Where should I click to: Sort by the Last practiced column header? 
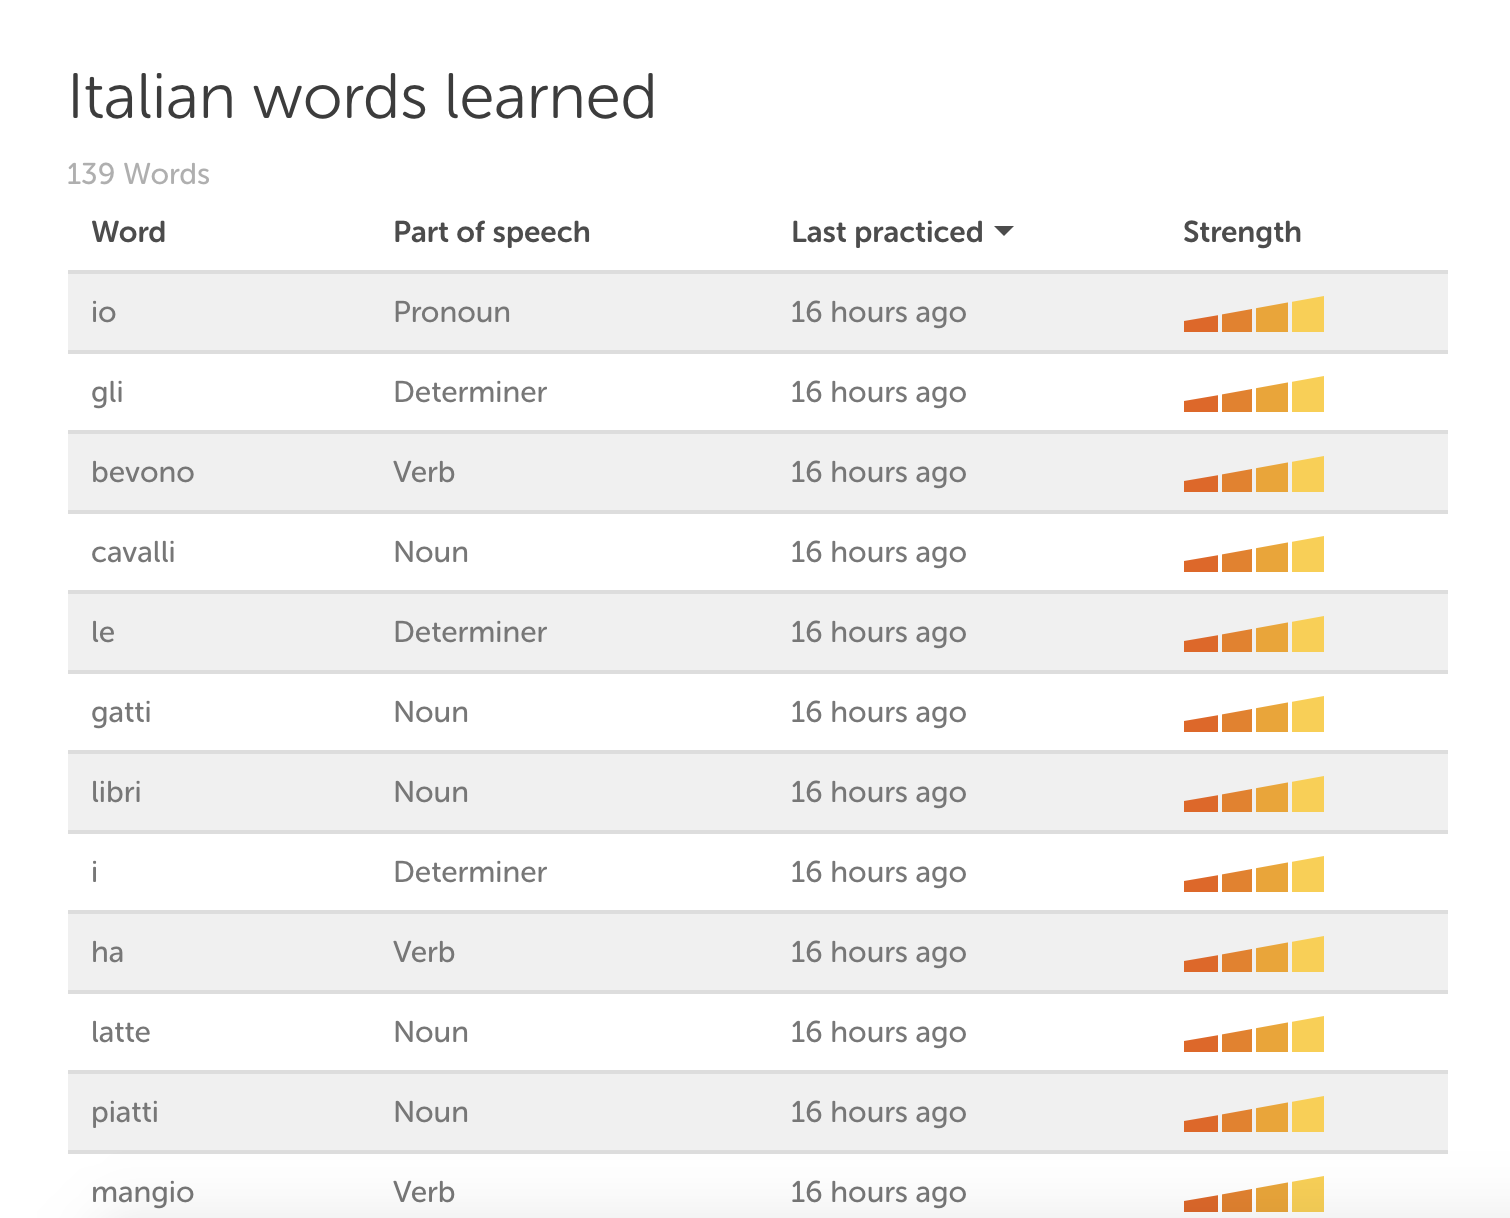pos(887,232)
